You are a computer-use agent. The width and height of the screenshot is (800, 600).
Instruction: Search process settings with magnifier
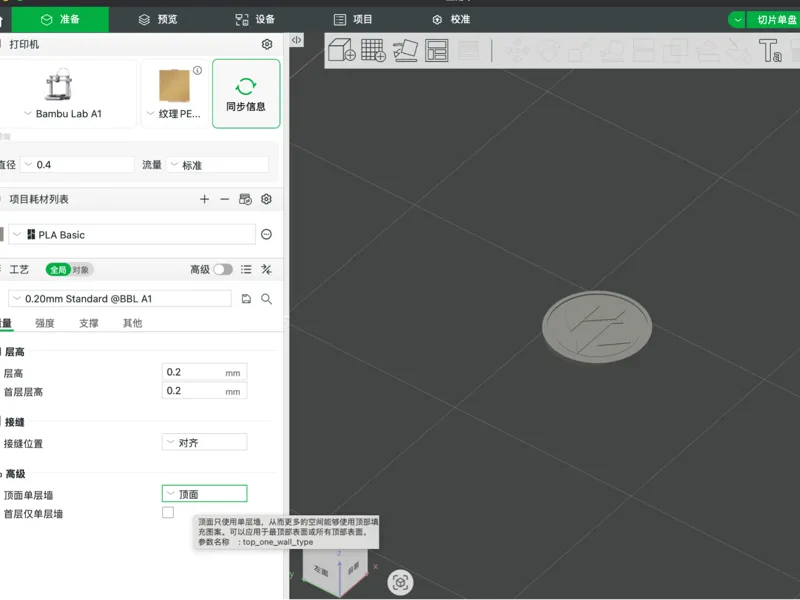pos(266,299)
